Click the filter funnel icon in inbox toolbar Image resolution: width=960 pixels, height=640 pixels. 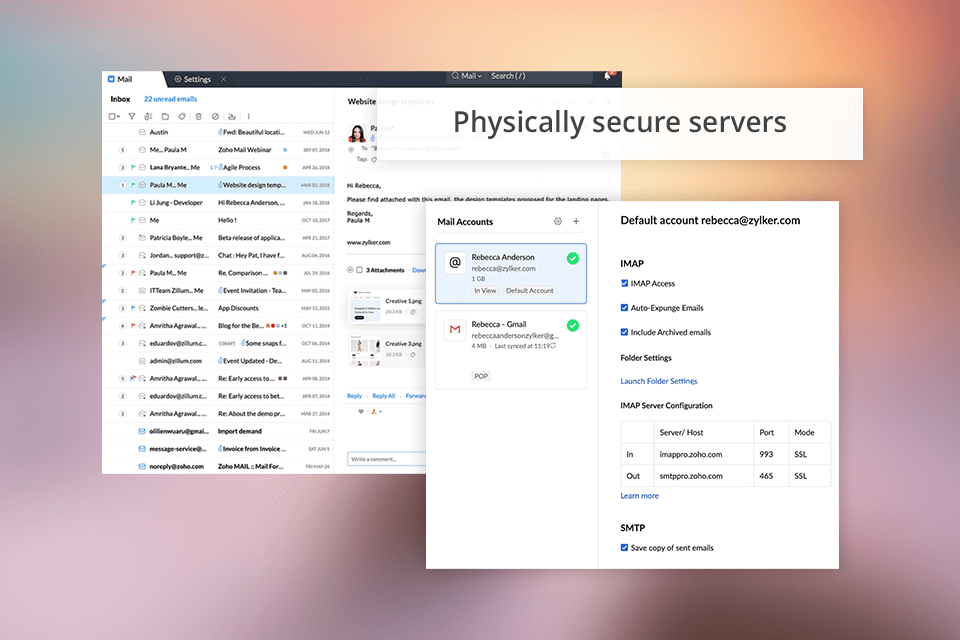pos(132,116)
